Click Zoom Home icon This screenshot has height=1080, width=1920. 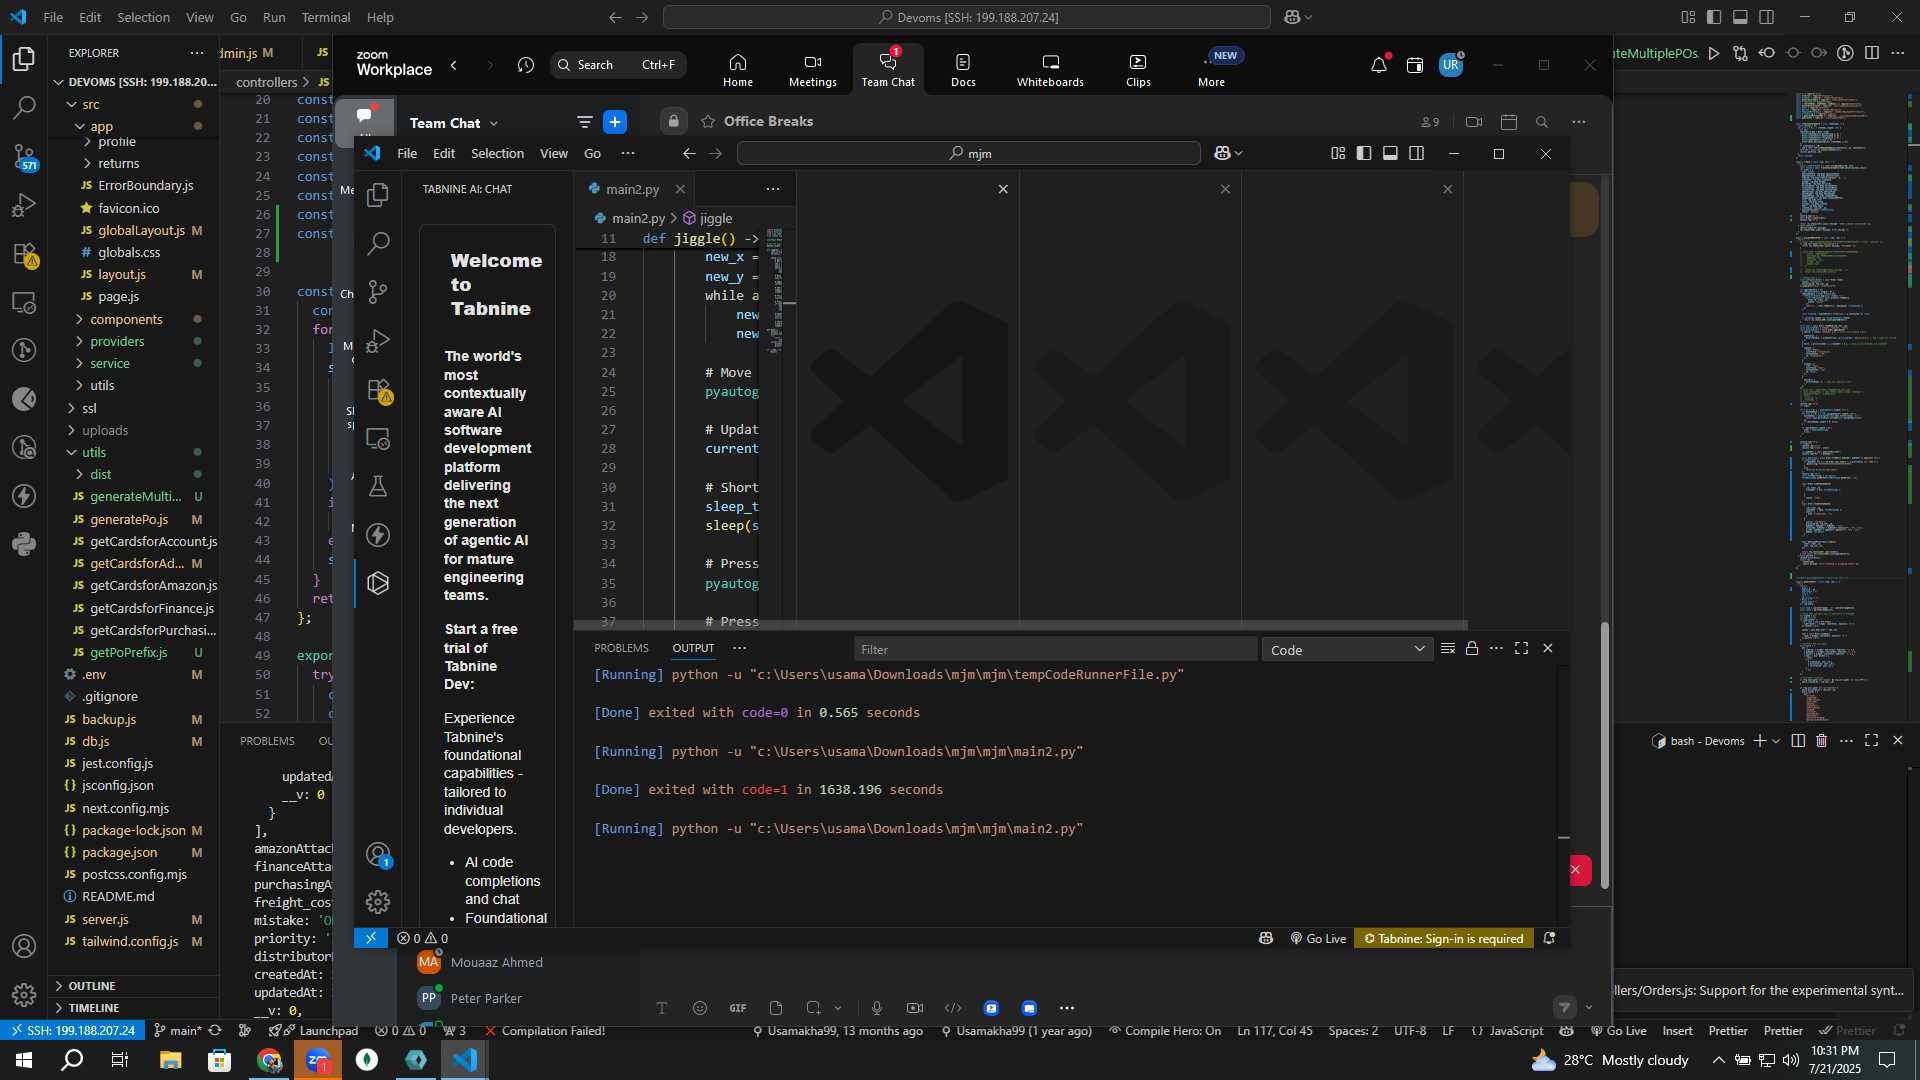click(x=738, y=69)
